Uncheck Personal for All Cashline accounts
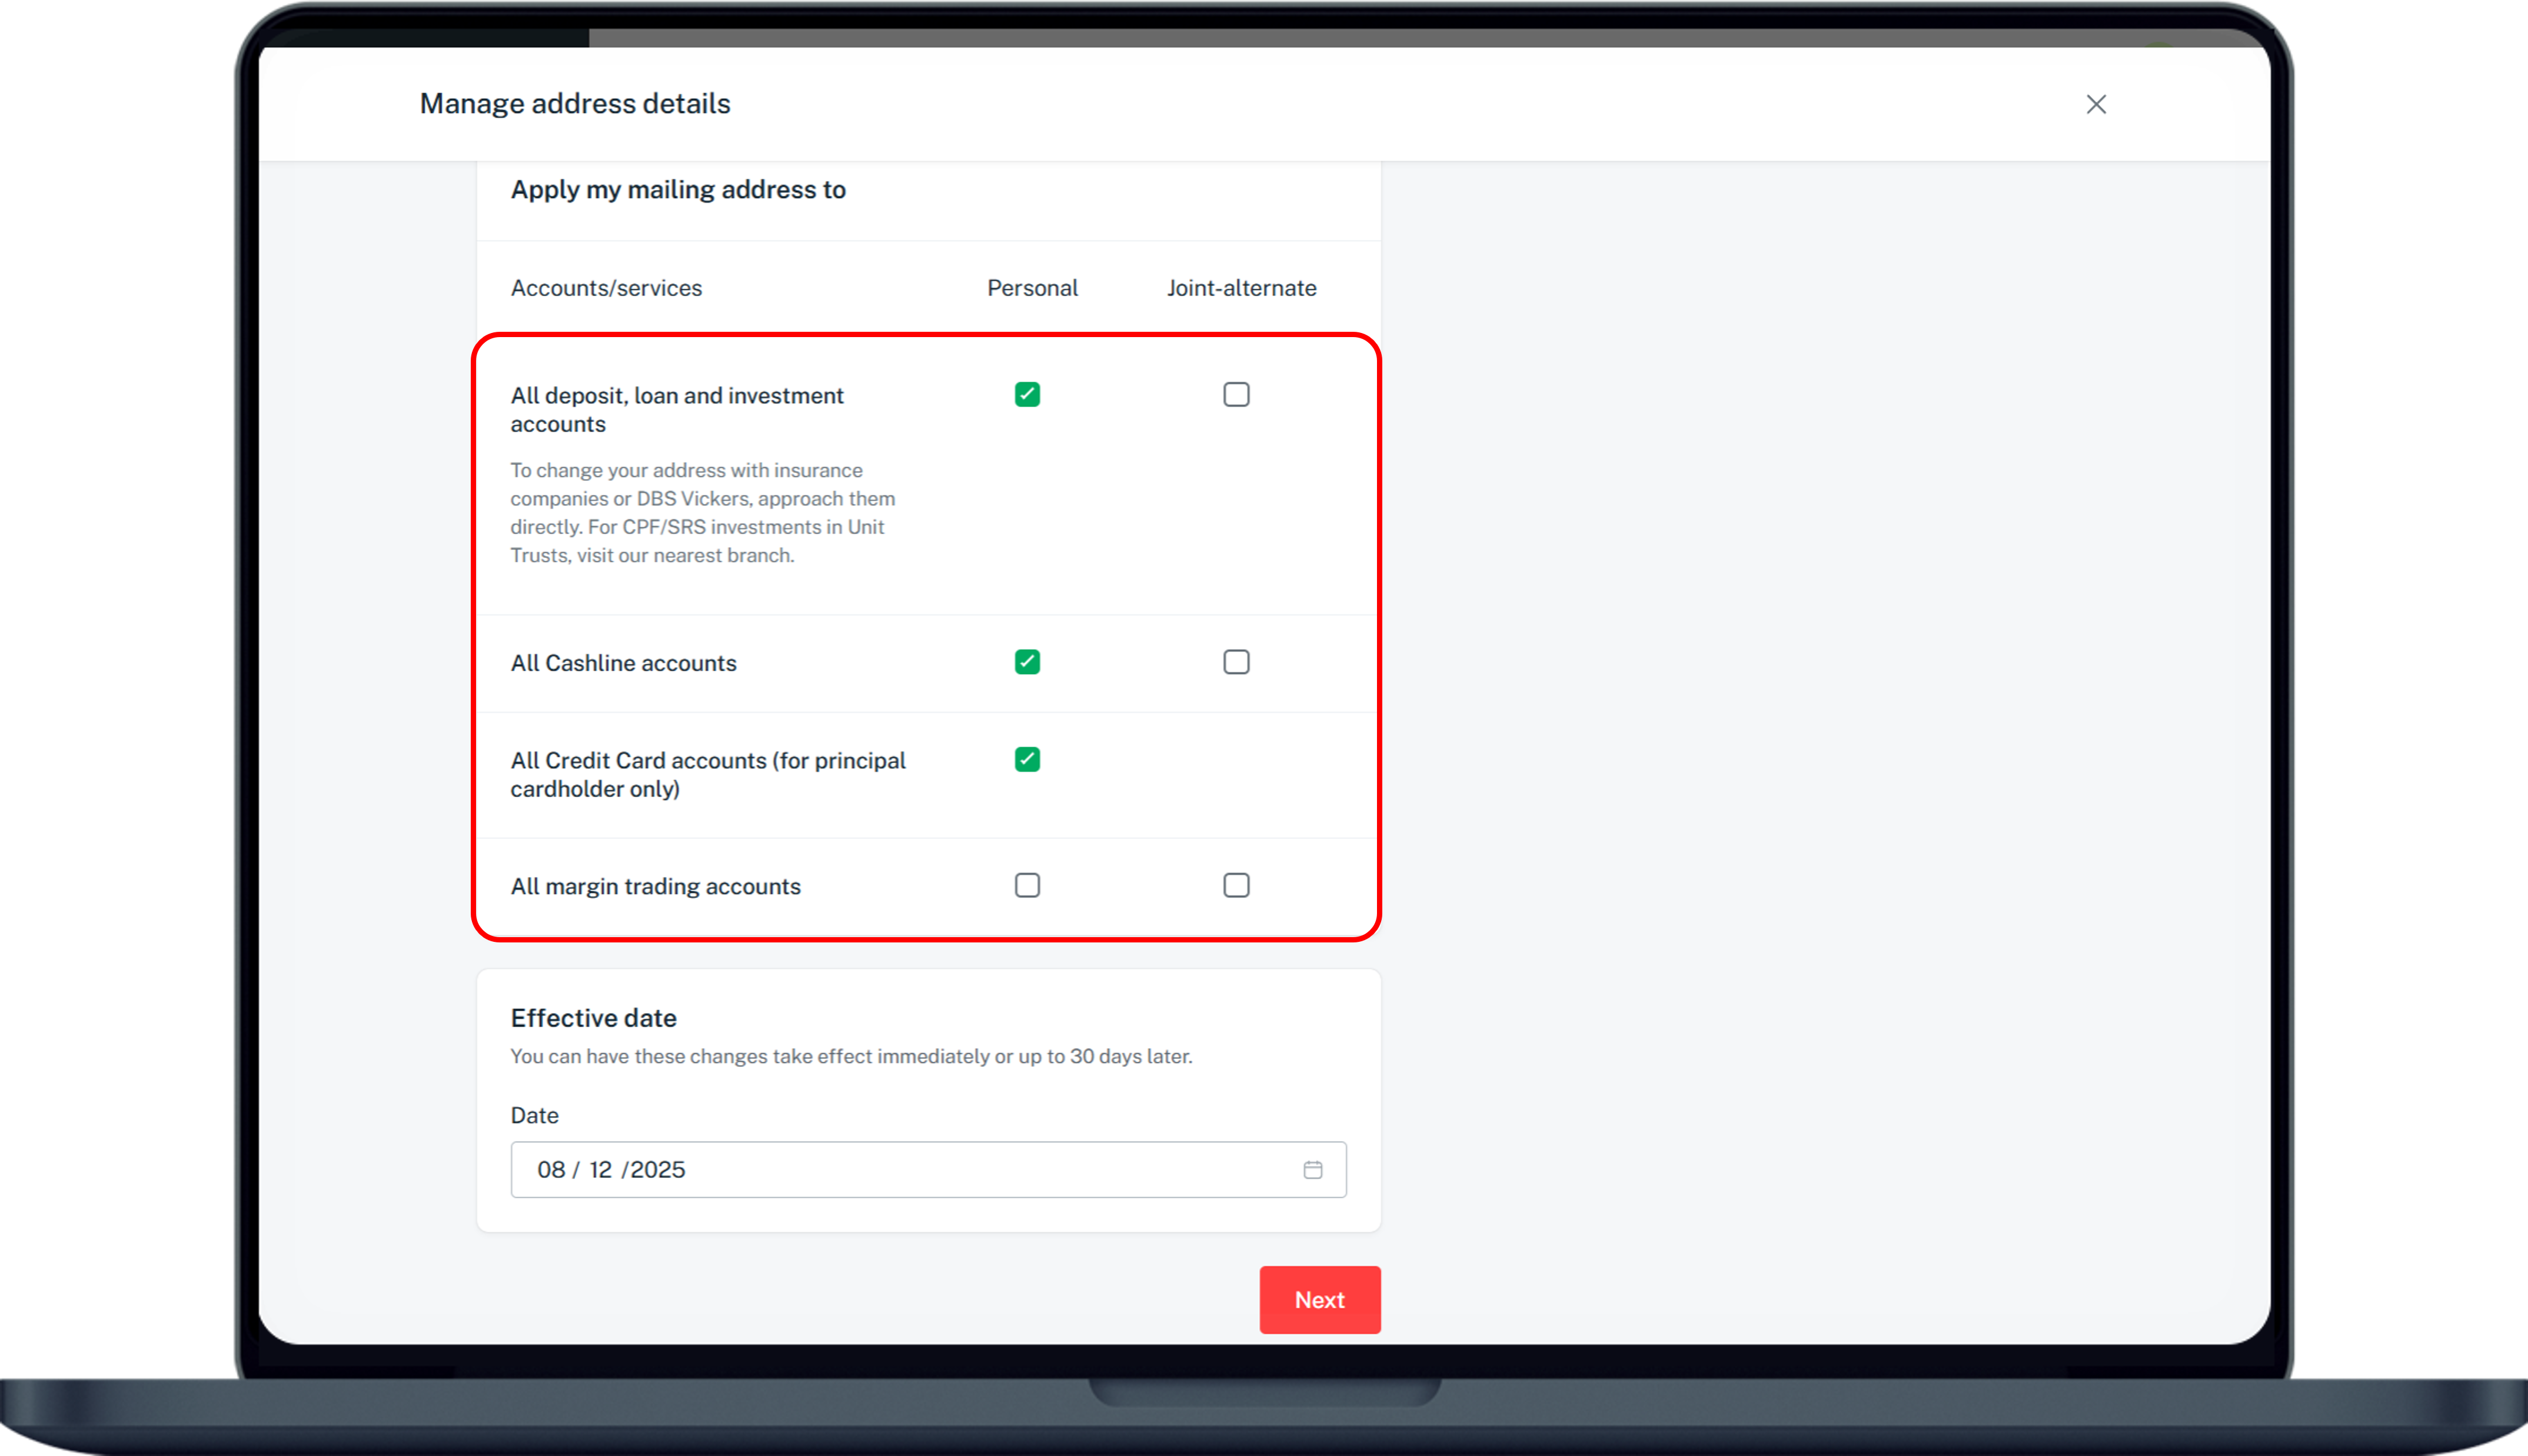2528x1456 pixels. pyautogui.click(x=1026, y=661)
